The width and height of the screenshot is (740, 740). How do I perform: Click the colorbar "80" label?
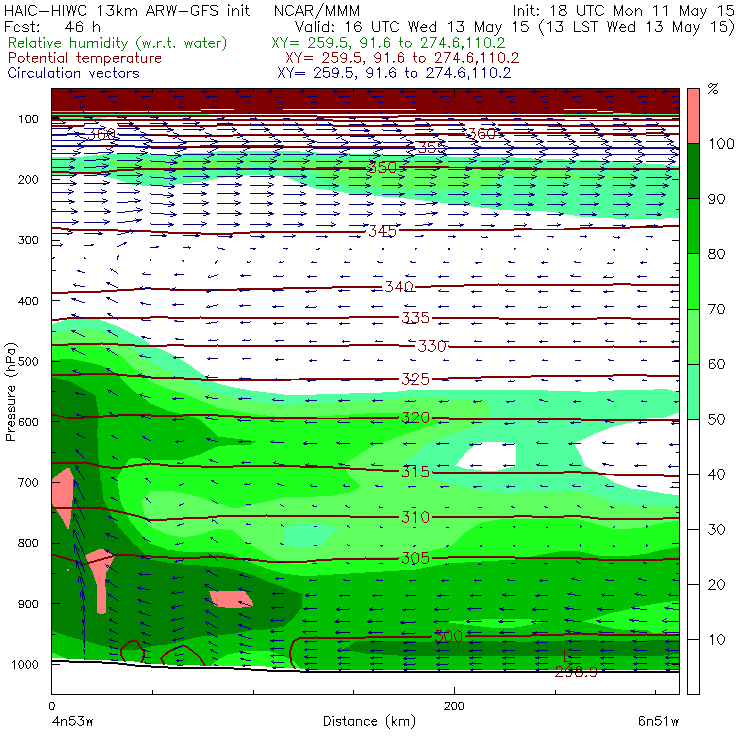coord(717,254)
